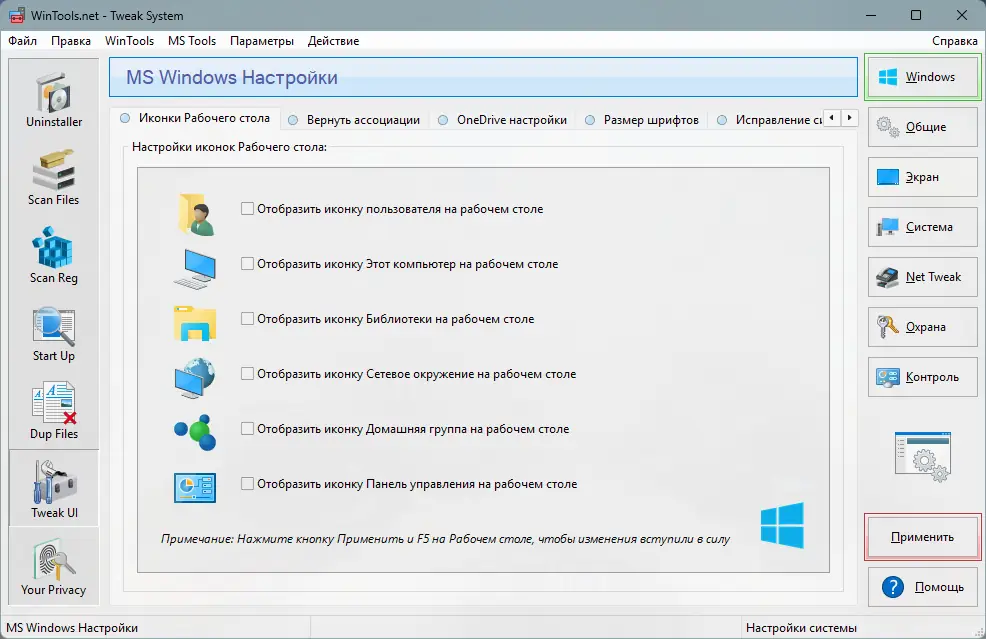
Task: Open the Файл menu
Action: (22, 41)
